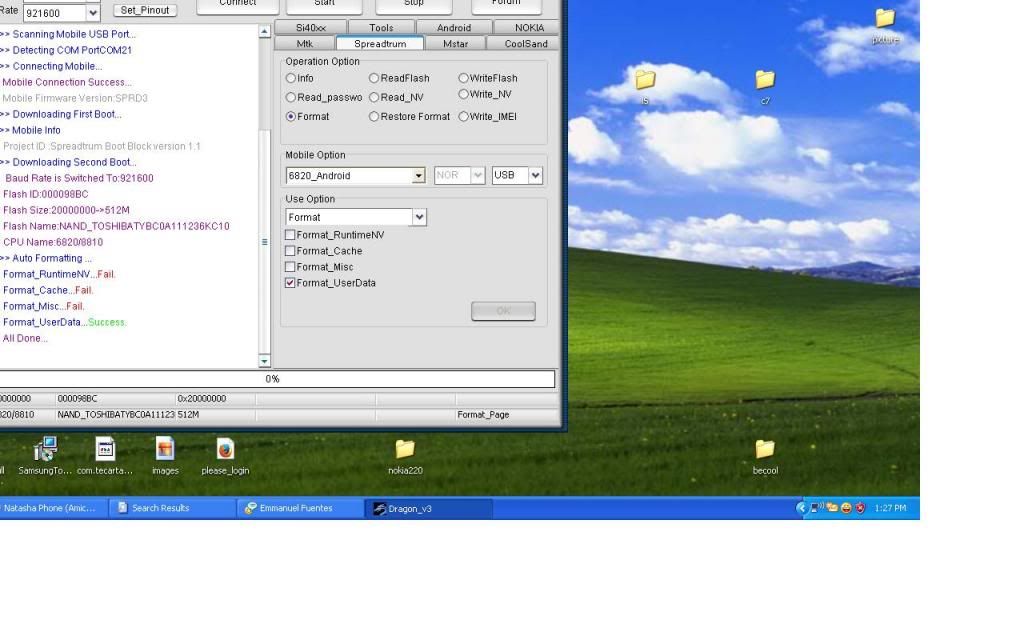Click the tray arrow to show hidden icons
Image resolution: width=1024 pixels, height=640 pixels.
tap(801, 507)
